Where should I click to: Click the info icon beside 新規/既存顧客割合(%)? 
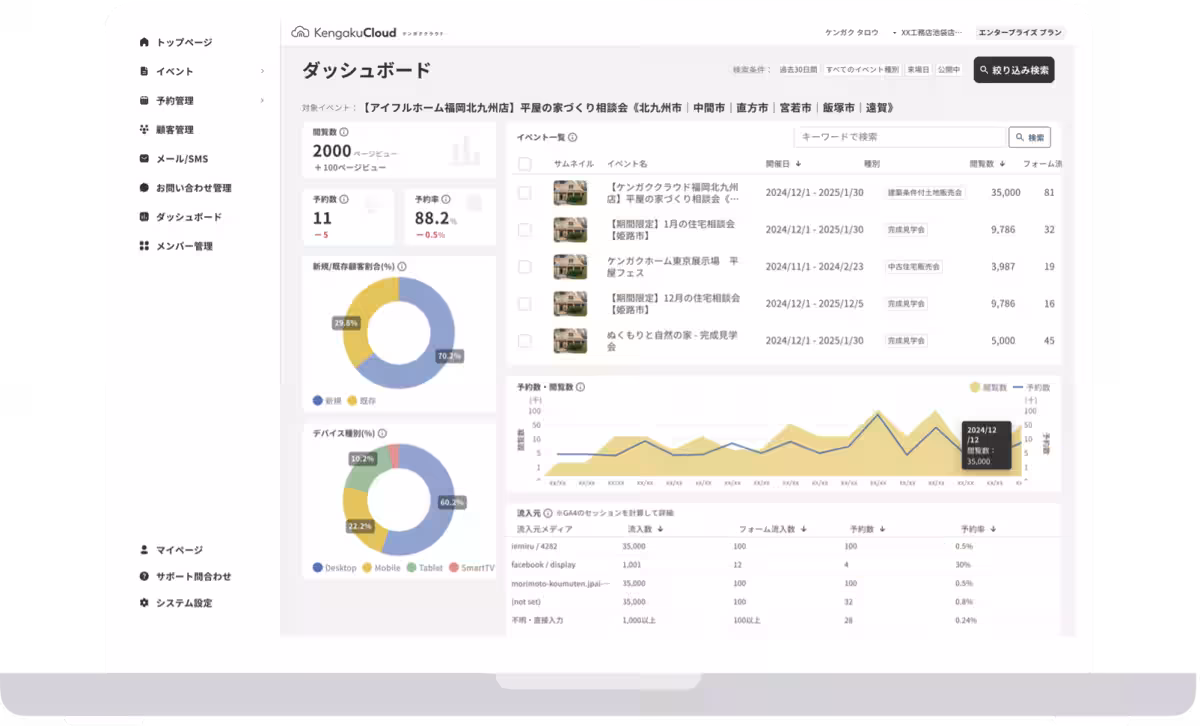(402, 267)
